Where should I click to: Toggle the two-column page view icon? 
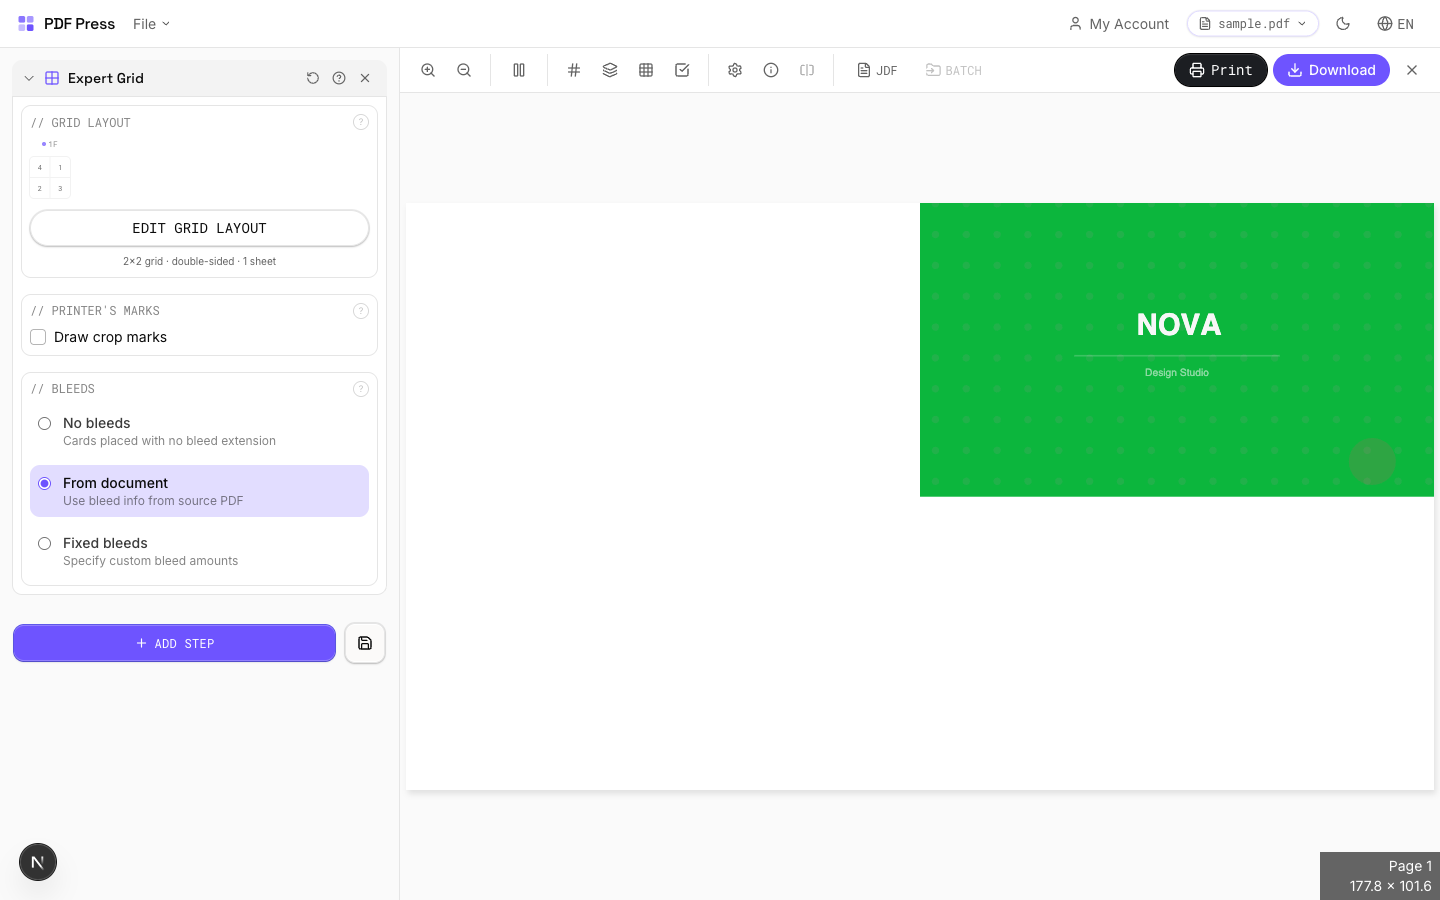519,70
